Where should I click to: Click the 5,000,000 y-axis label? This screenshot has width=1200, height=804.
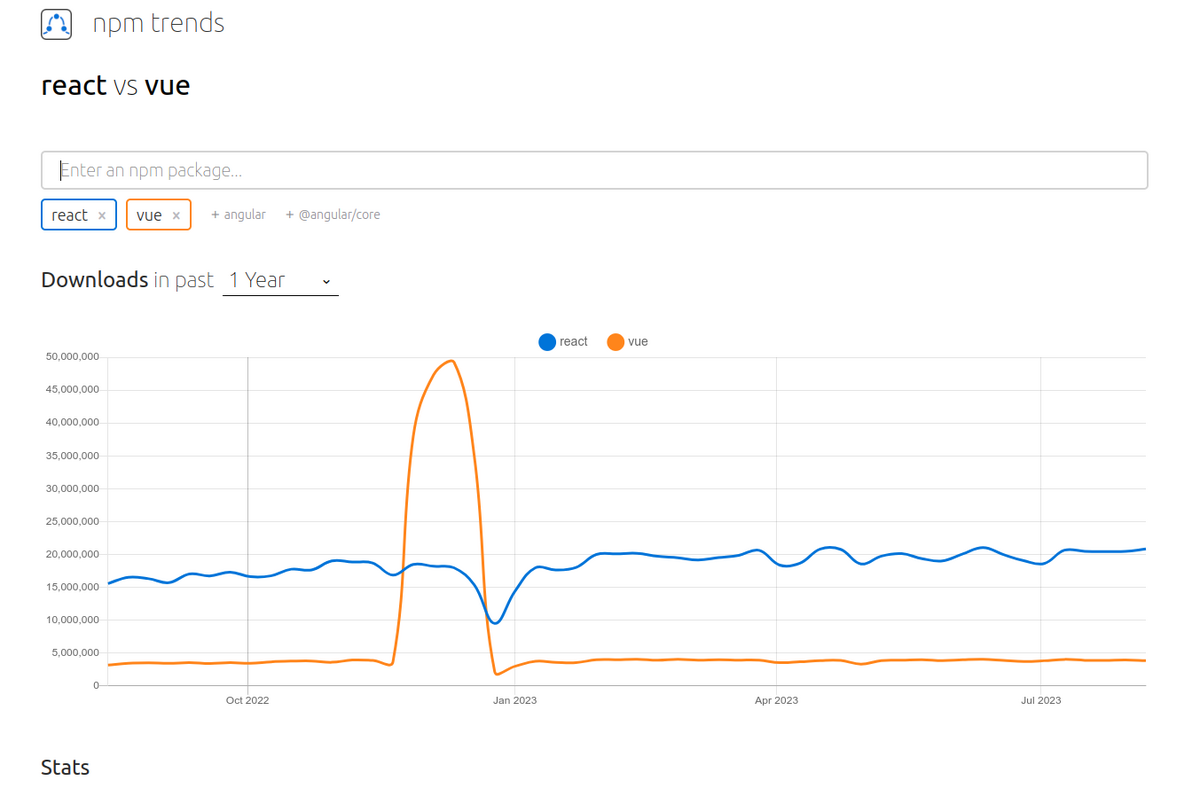click(x=75, y=653)
